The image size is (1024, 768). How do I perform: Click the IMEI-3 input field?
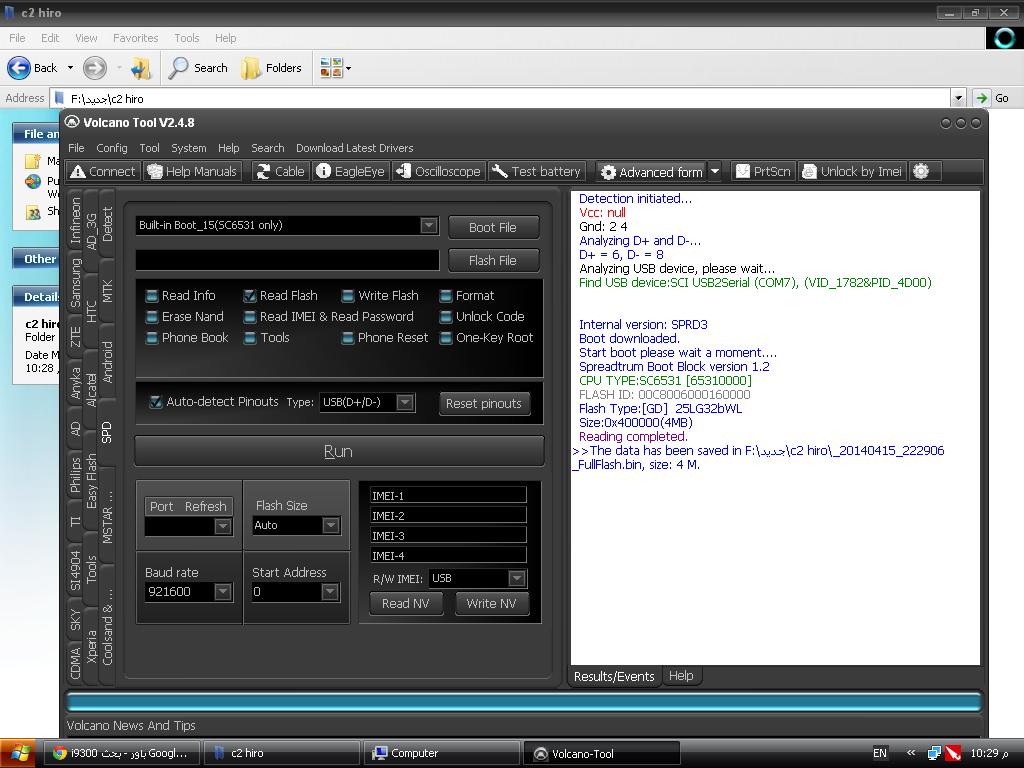click(448, 536)
